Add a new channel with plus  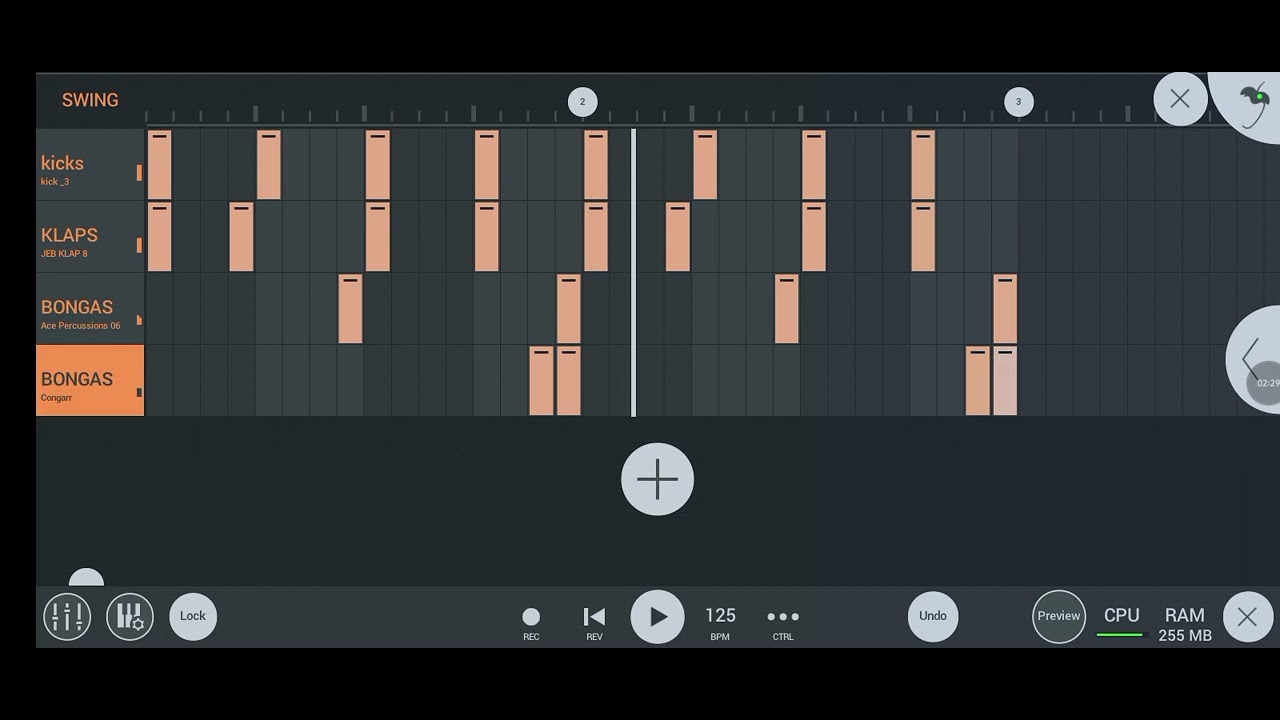tap(657, 479)
